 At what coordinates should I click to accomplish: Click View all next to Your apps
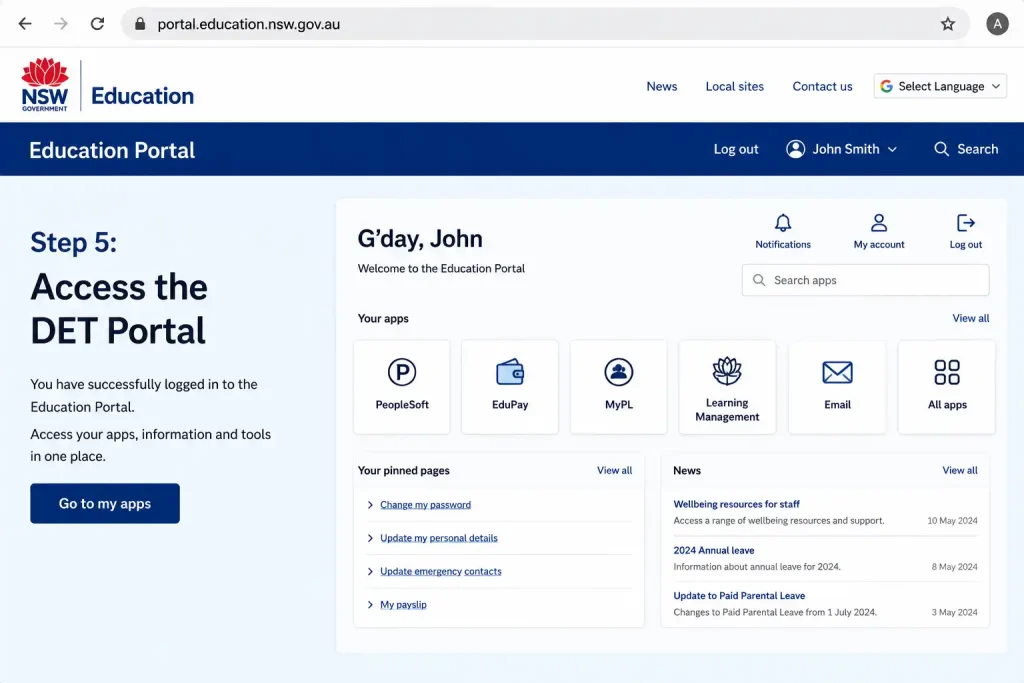click(x=970, y=318)
